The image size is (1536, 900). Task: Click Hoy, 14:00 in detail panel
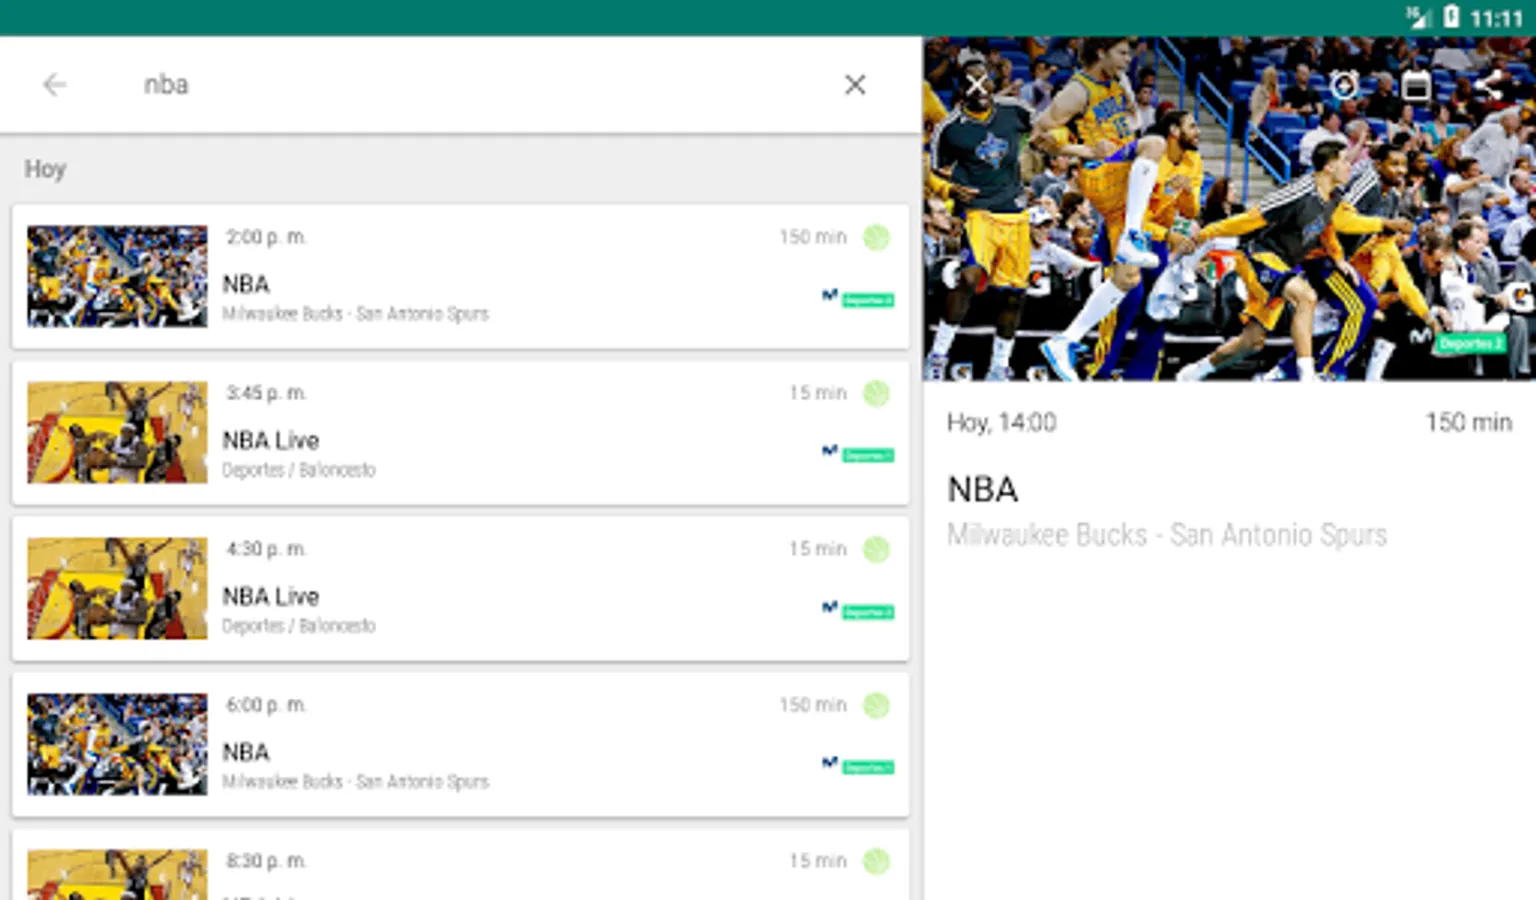coord(1002,423)
